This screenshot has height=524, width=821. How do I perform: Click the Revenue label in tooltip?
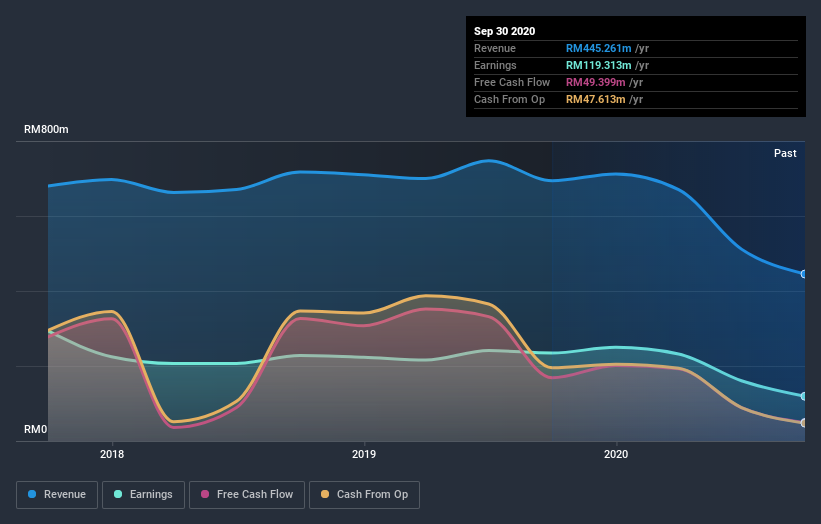(x=495, y=48)
